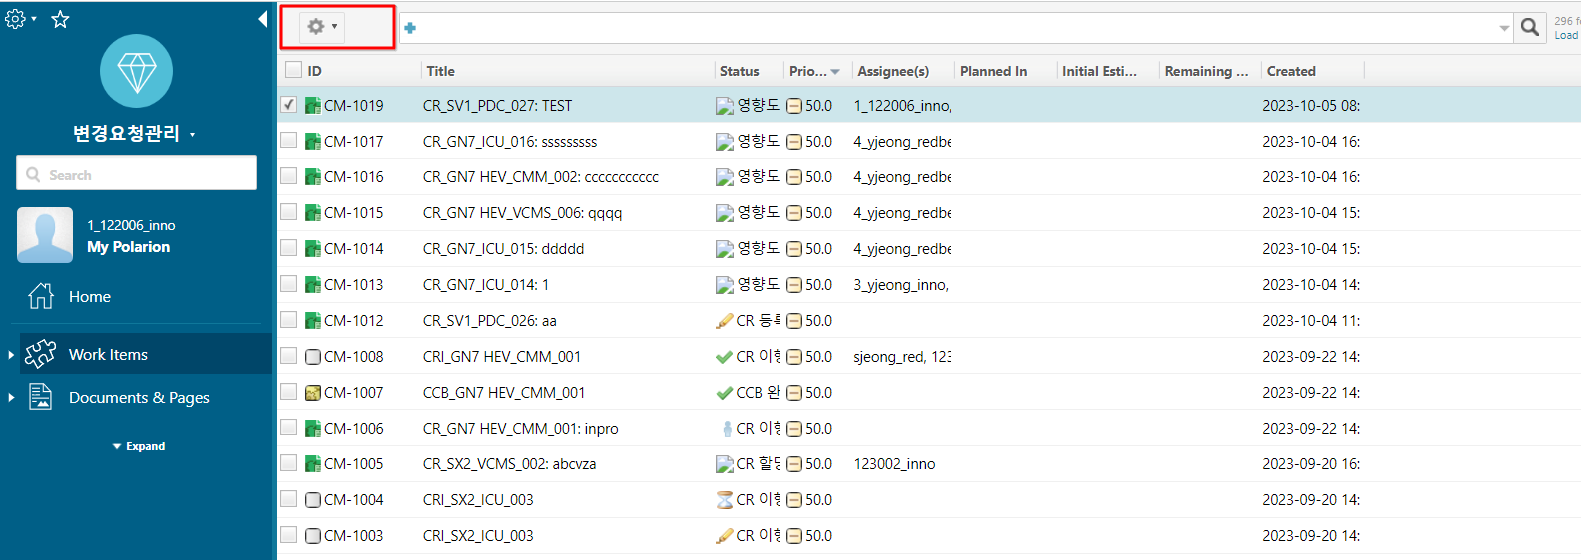Open Documents & Pages in navigation
Image resolution: width=1581 pixels, height=560 pixels.
pyautogui.click(x=139, y=398)
